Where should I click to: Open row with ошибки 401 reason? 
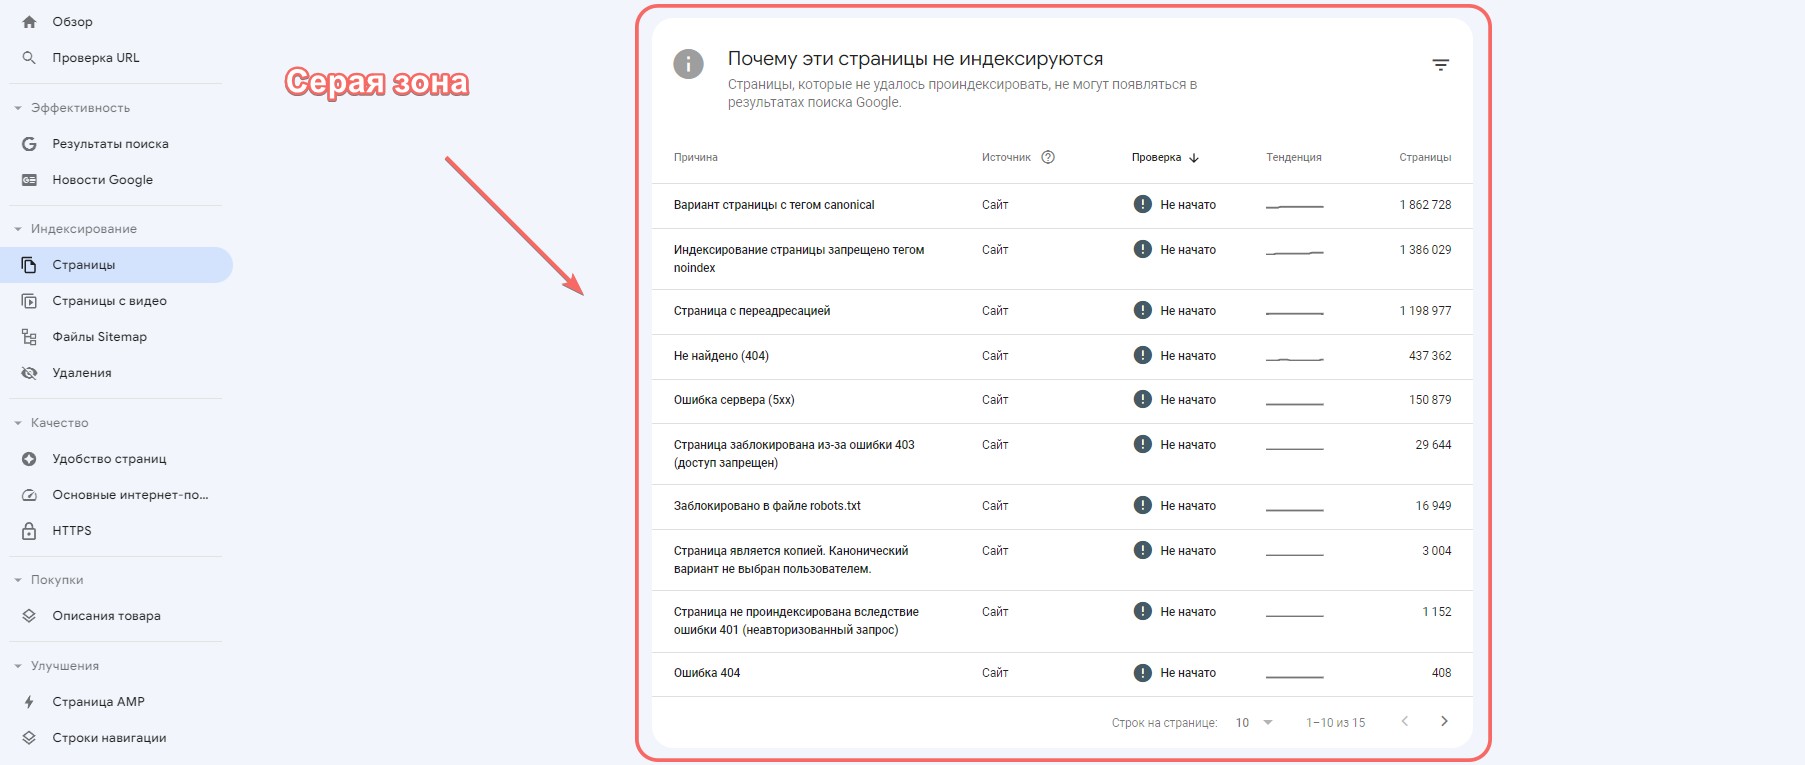click(x=1062, y=621)
